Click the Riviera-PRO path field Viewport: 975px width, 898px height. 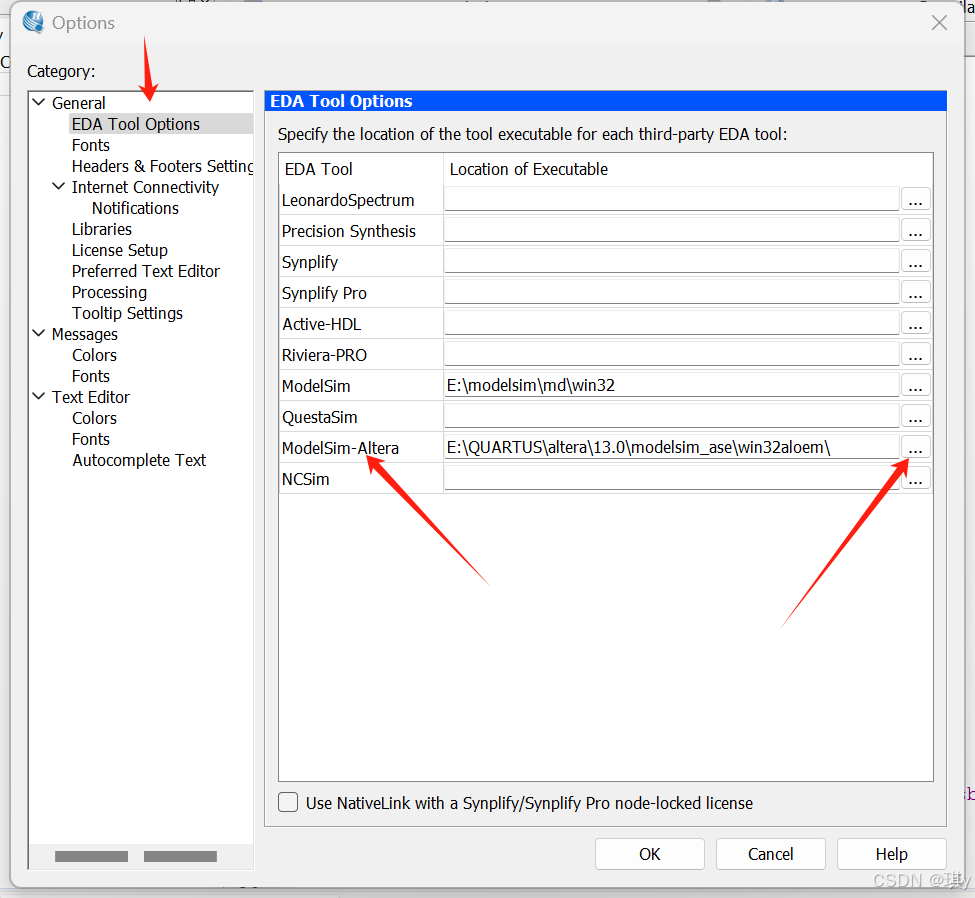(672, 354)
